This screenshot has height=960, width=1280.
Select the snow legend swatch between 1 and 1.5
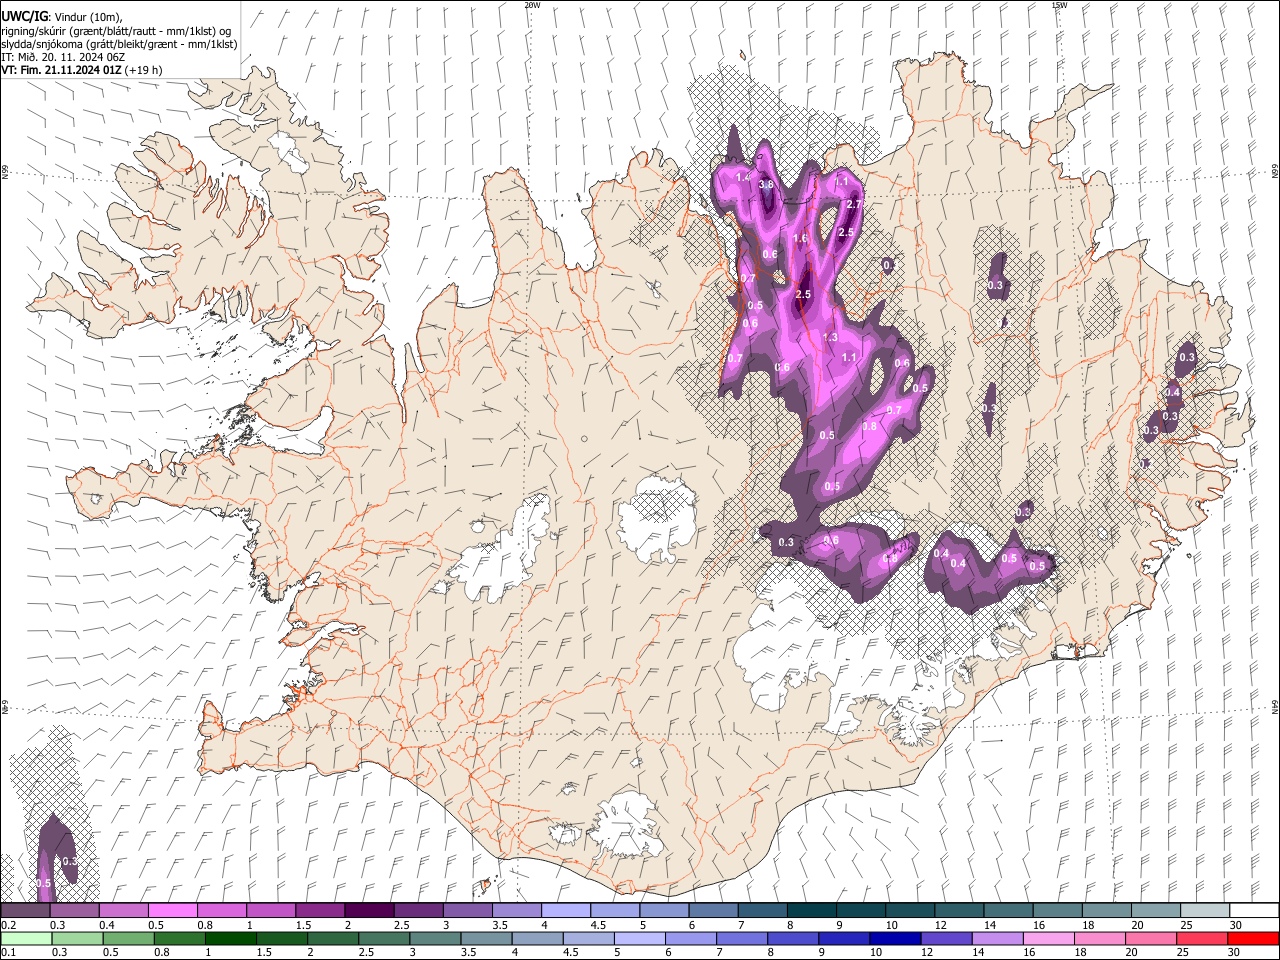coord(271,910)
